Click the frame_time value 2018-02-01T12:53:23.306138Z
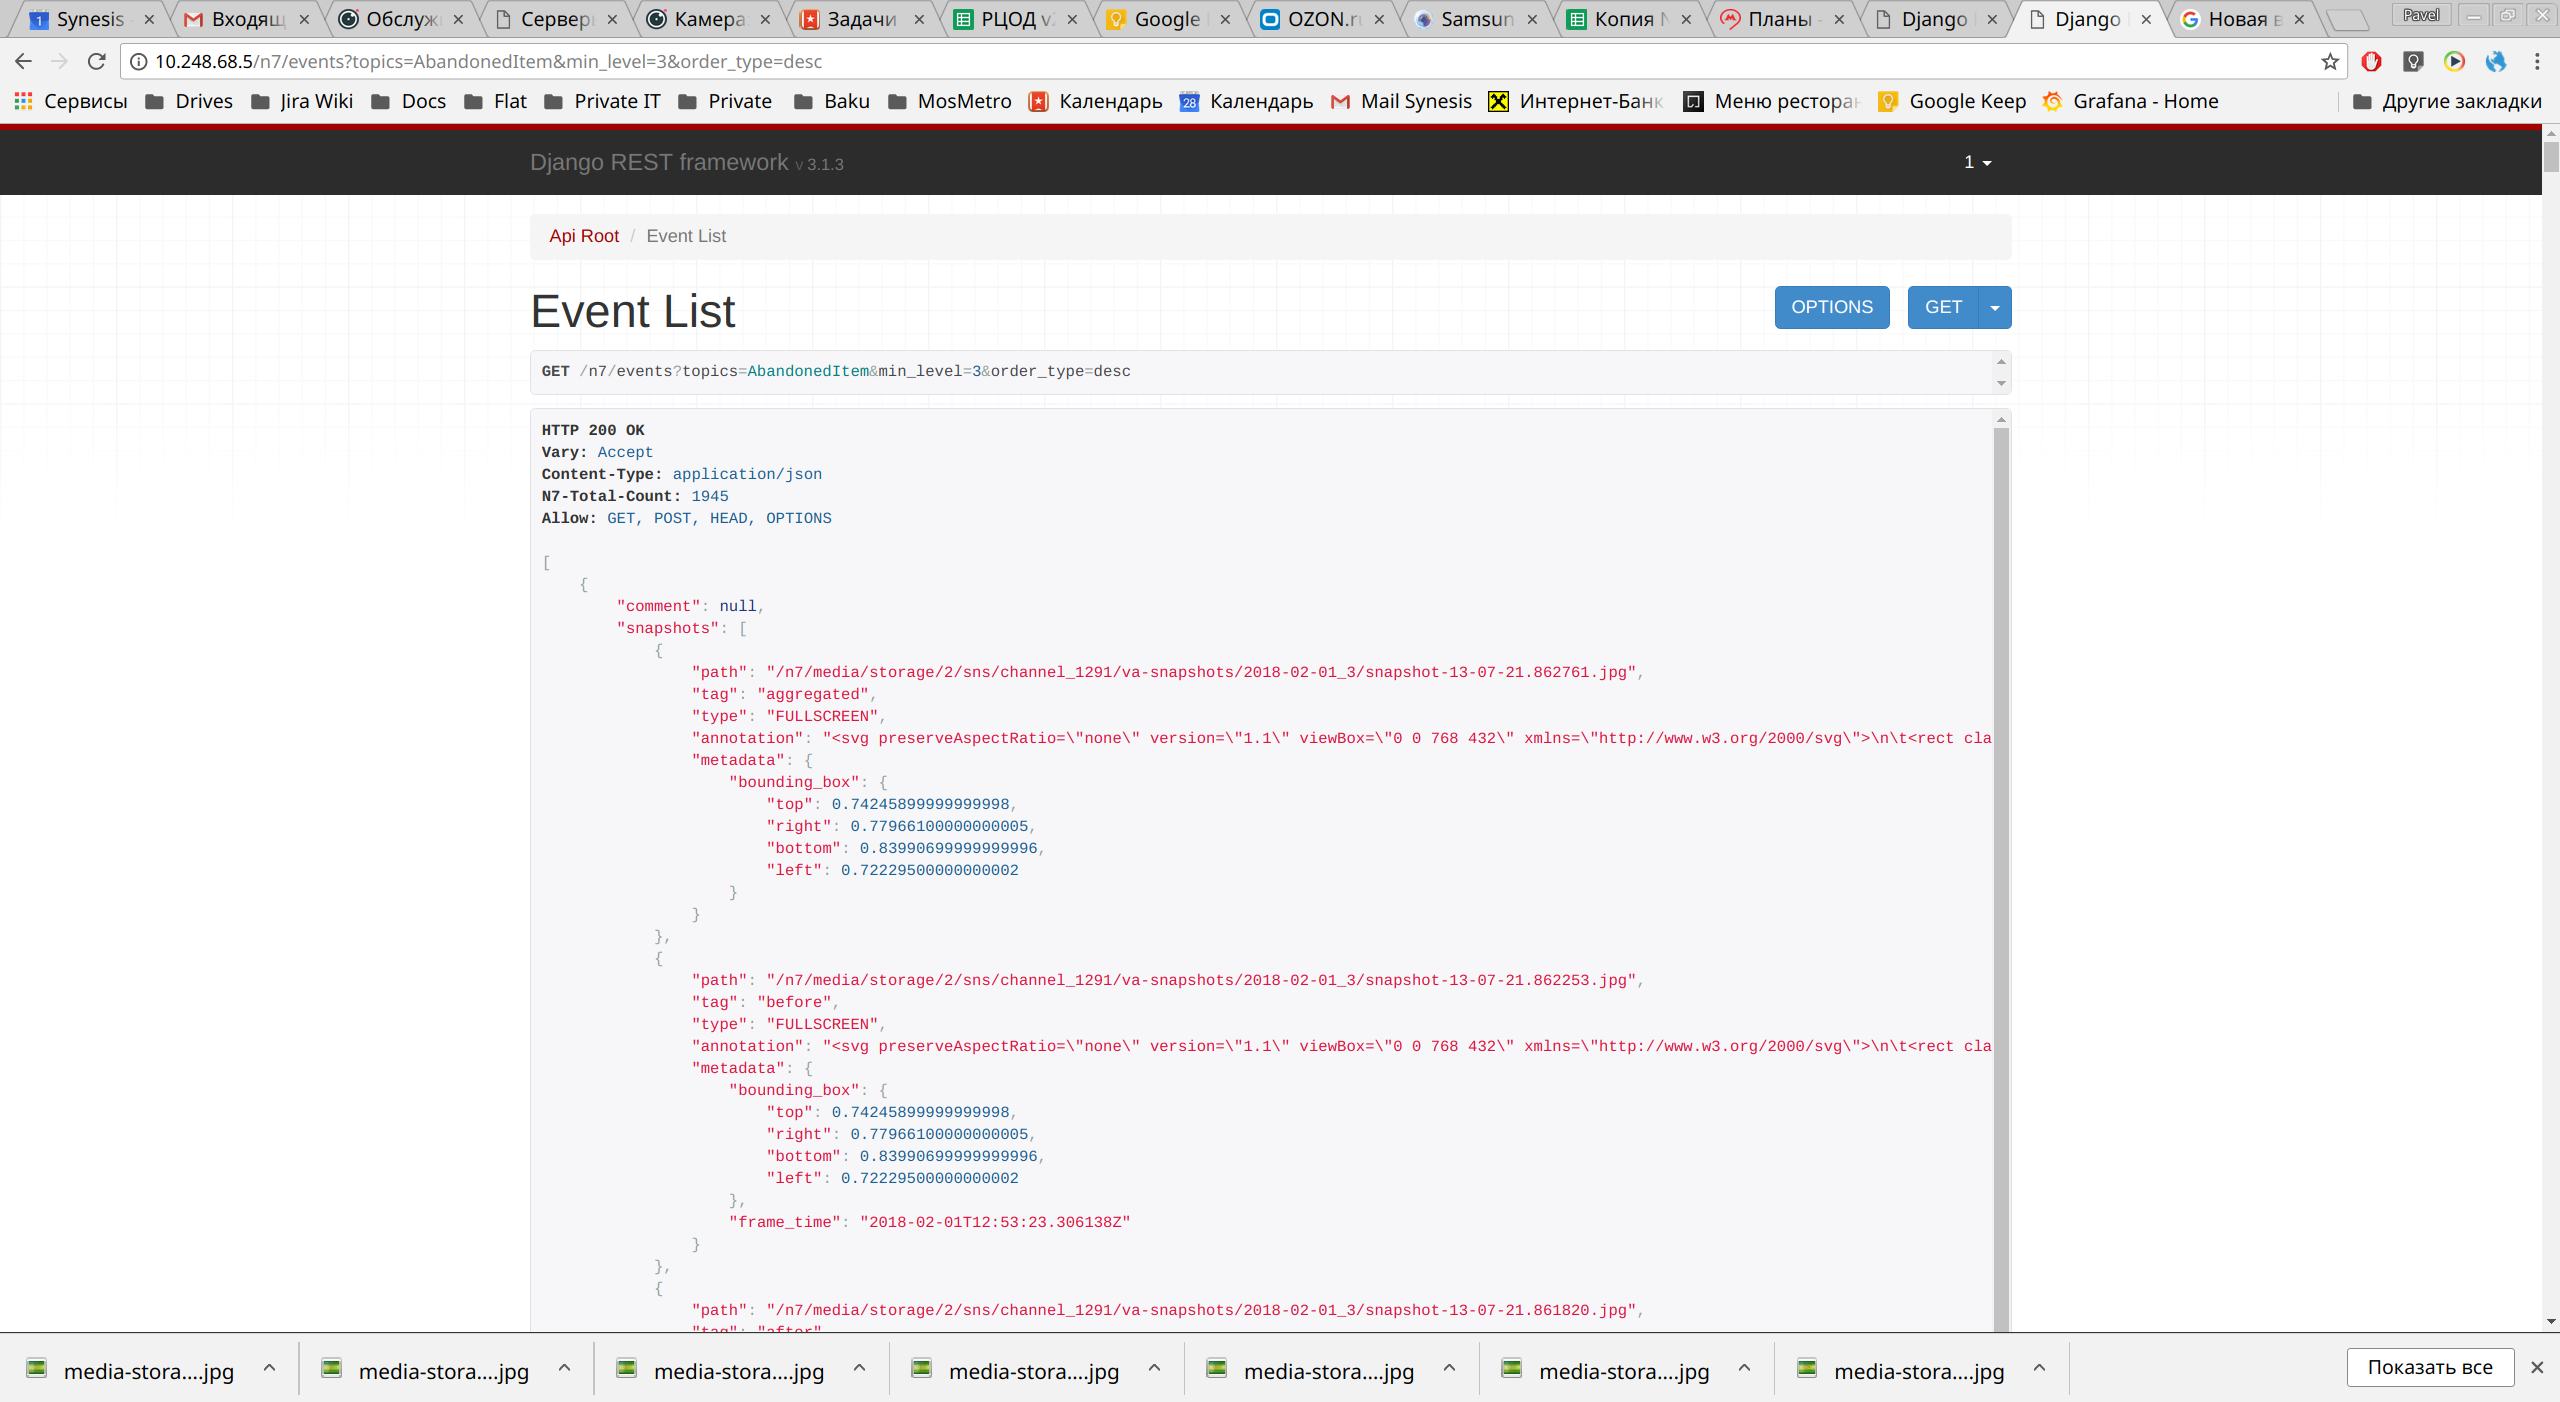Screen dimensions: 2560x1402 (x=995, y=1222)
